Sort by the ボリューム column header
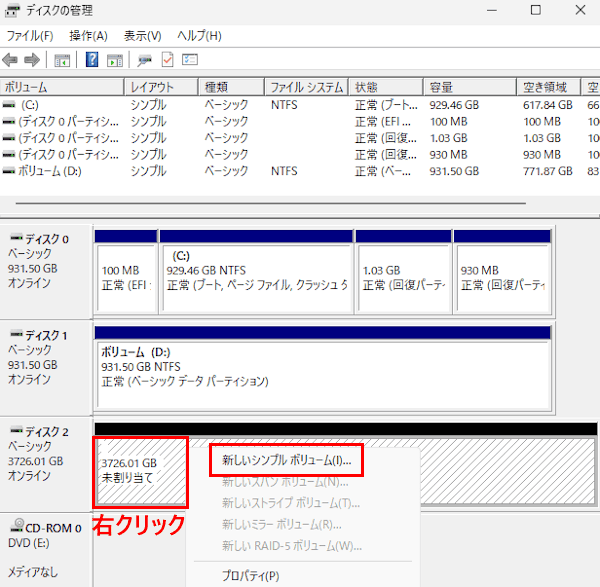Image resolution: width=600 pixels, height=587 pixels. pos(62,87)
